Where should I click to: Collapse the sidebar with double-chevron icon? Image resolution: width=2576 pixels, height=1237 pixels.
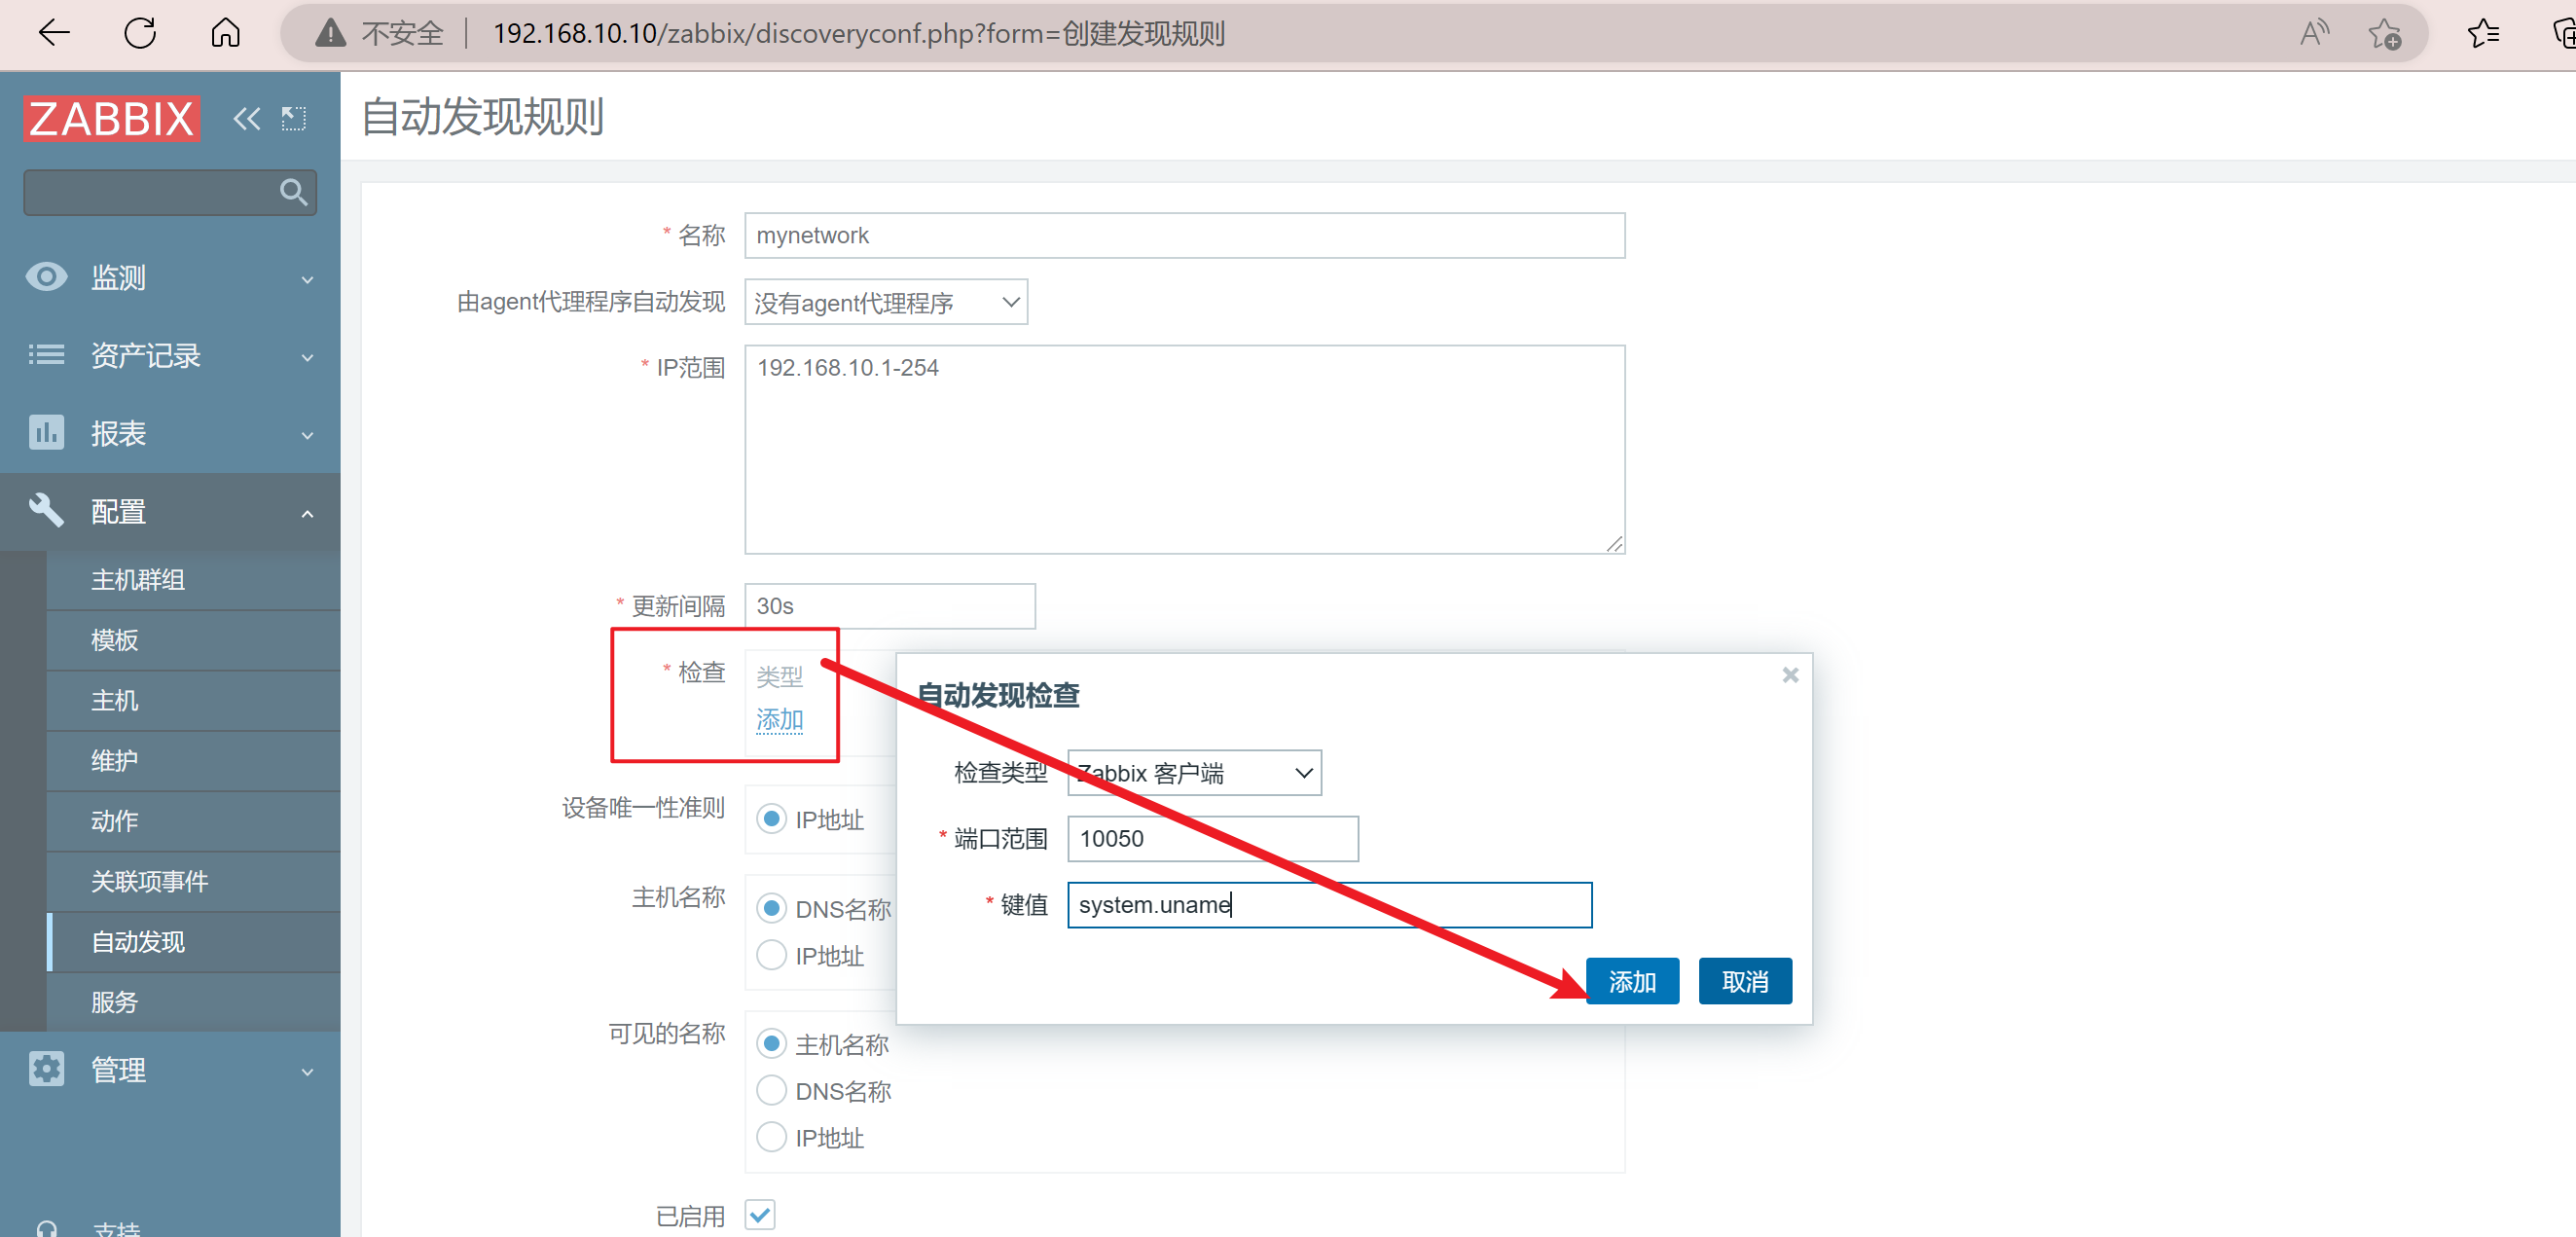(246, 119)
